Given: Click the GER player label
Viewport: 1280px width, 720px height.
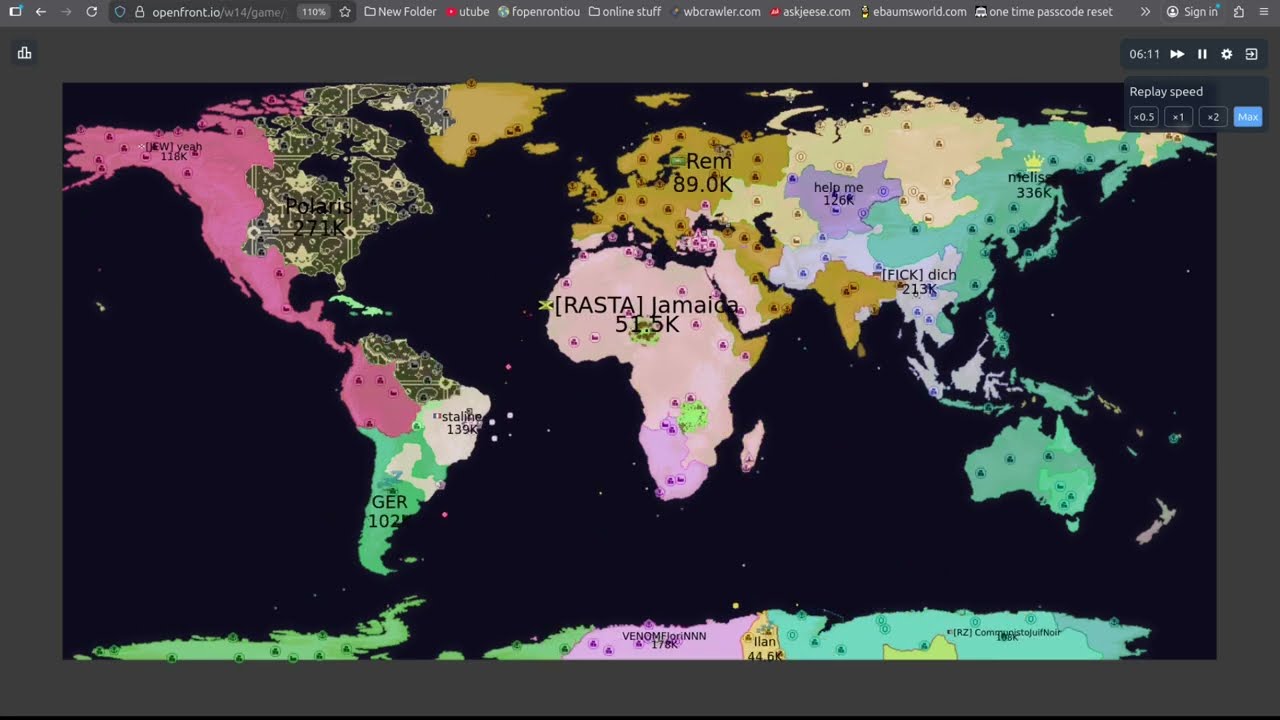Looking at the screenshot, I should 389,502.
